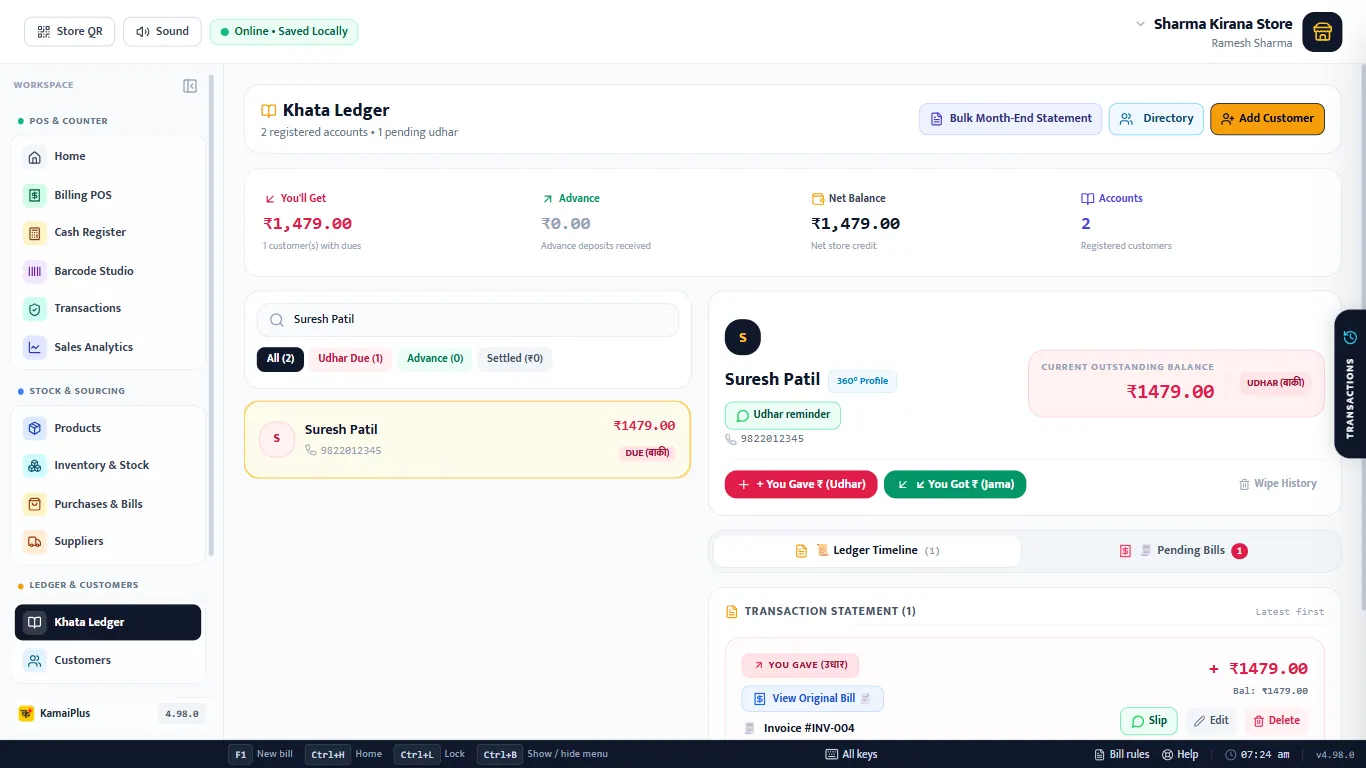
Task: Click Add Customer button
Action: tap(1267, 118)
